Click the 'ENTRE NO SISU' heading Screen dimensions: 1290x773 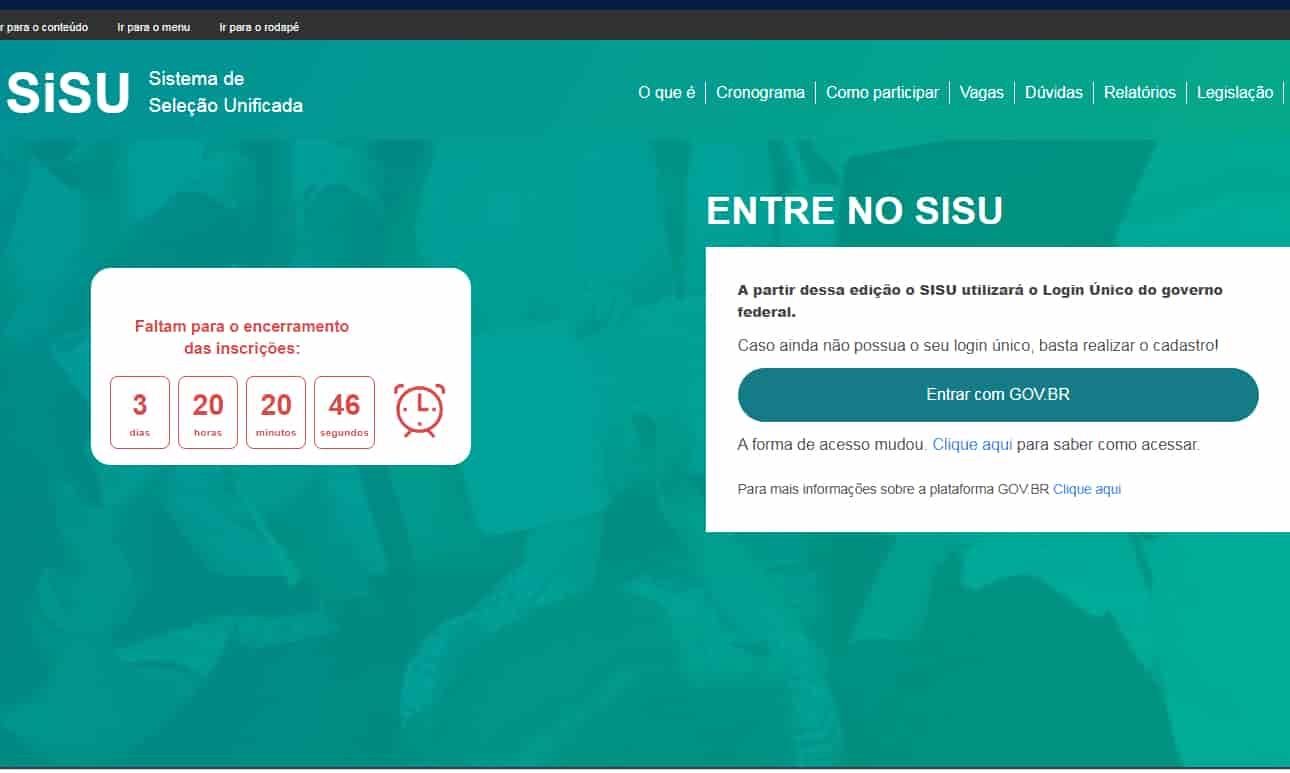click(x=854, y=211)
